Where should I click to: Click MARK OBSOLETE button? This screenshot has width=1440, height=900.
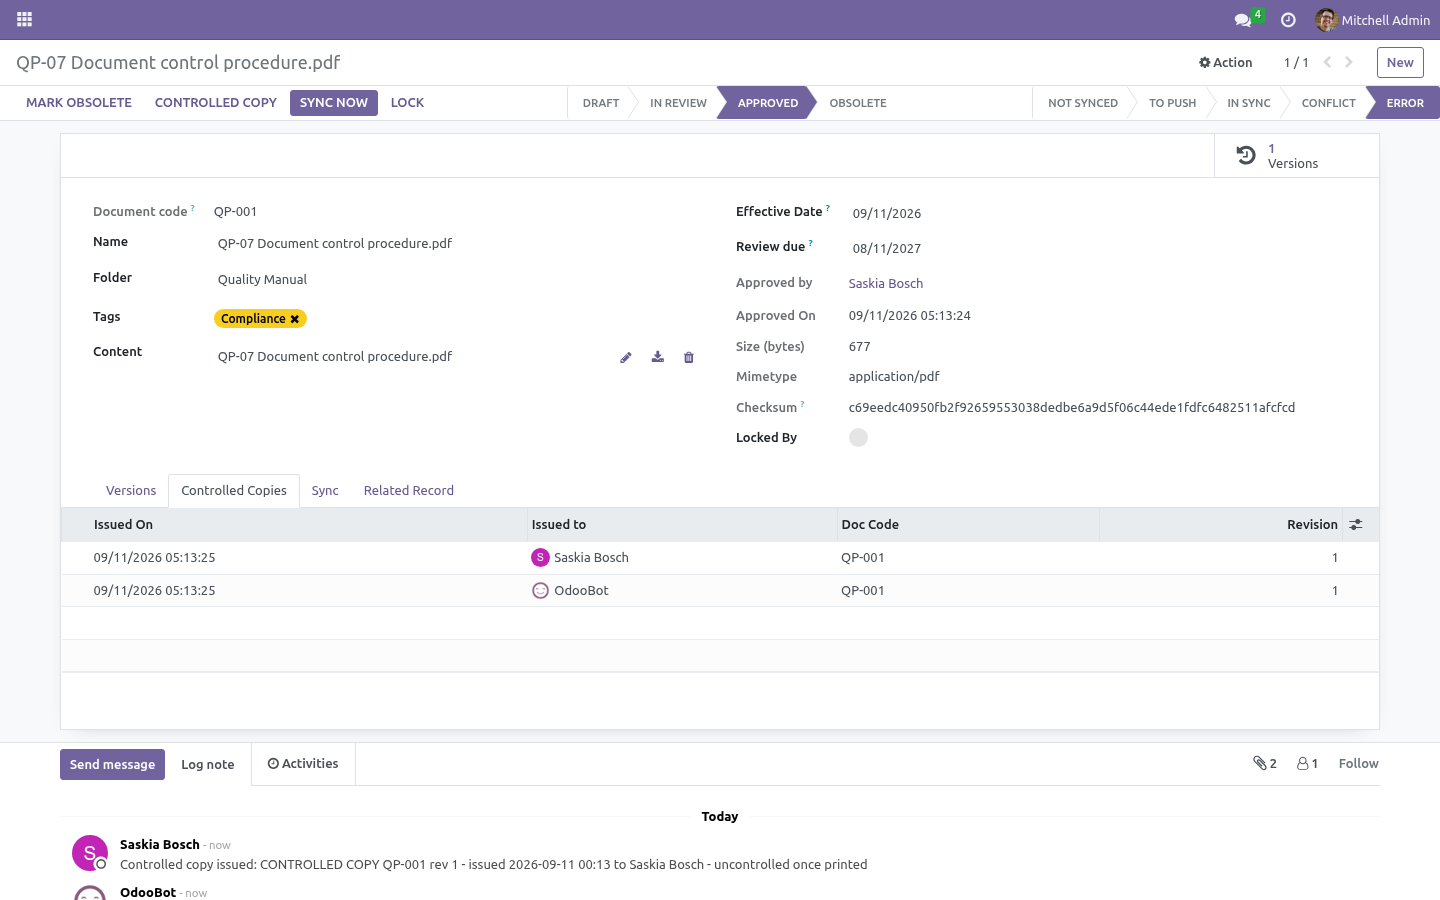79,103
